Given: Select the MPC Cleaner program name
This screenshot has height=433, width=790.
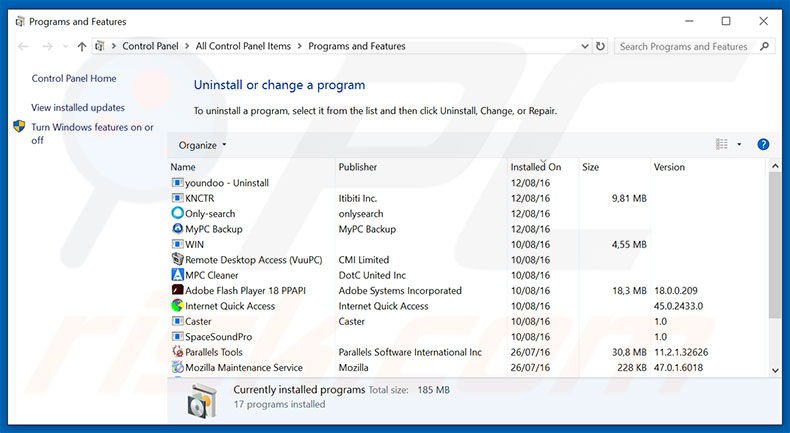Looking at the screenshot, I should 212,275.
